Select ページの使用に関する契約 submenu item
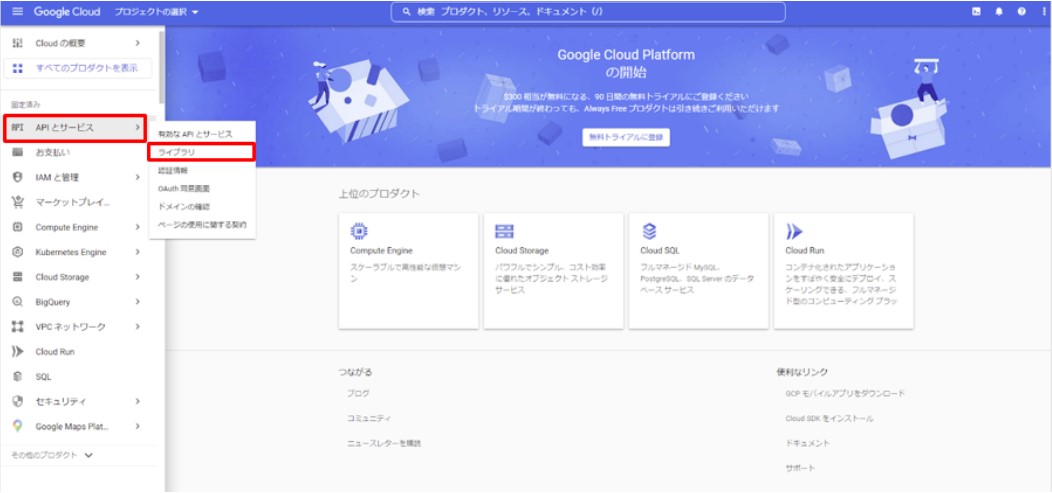The image size is (1052, 493). [202, 225]
